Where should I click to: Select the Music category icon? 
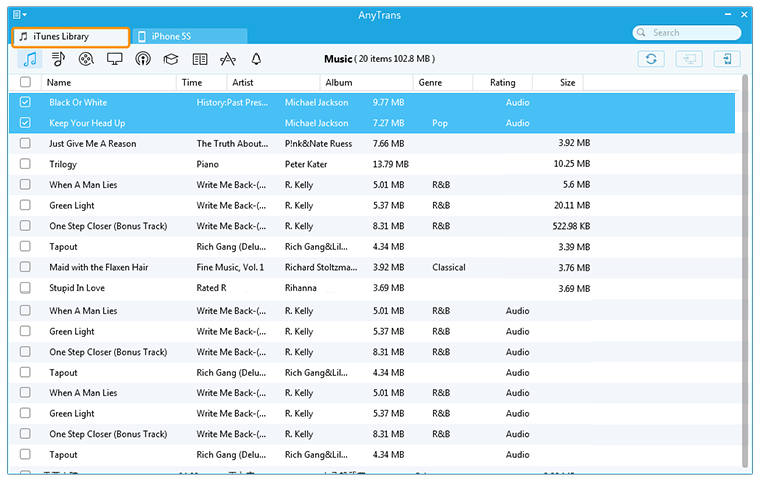(29, 60)
